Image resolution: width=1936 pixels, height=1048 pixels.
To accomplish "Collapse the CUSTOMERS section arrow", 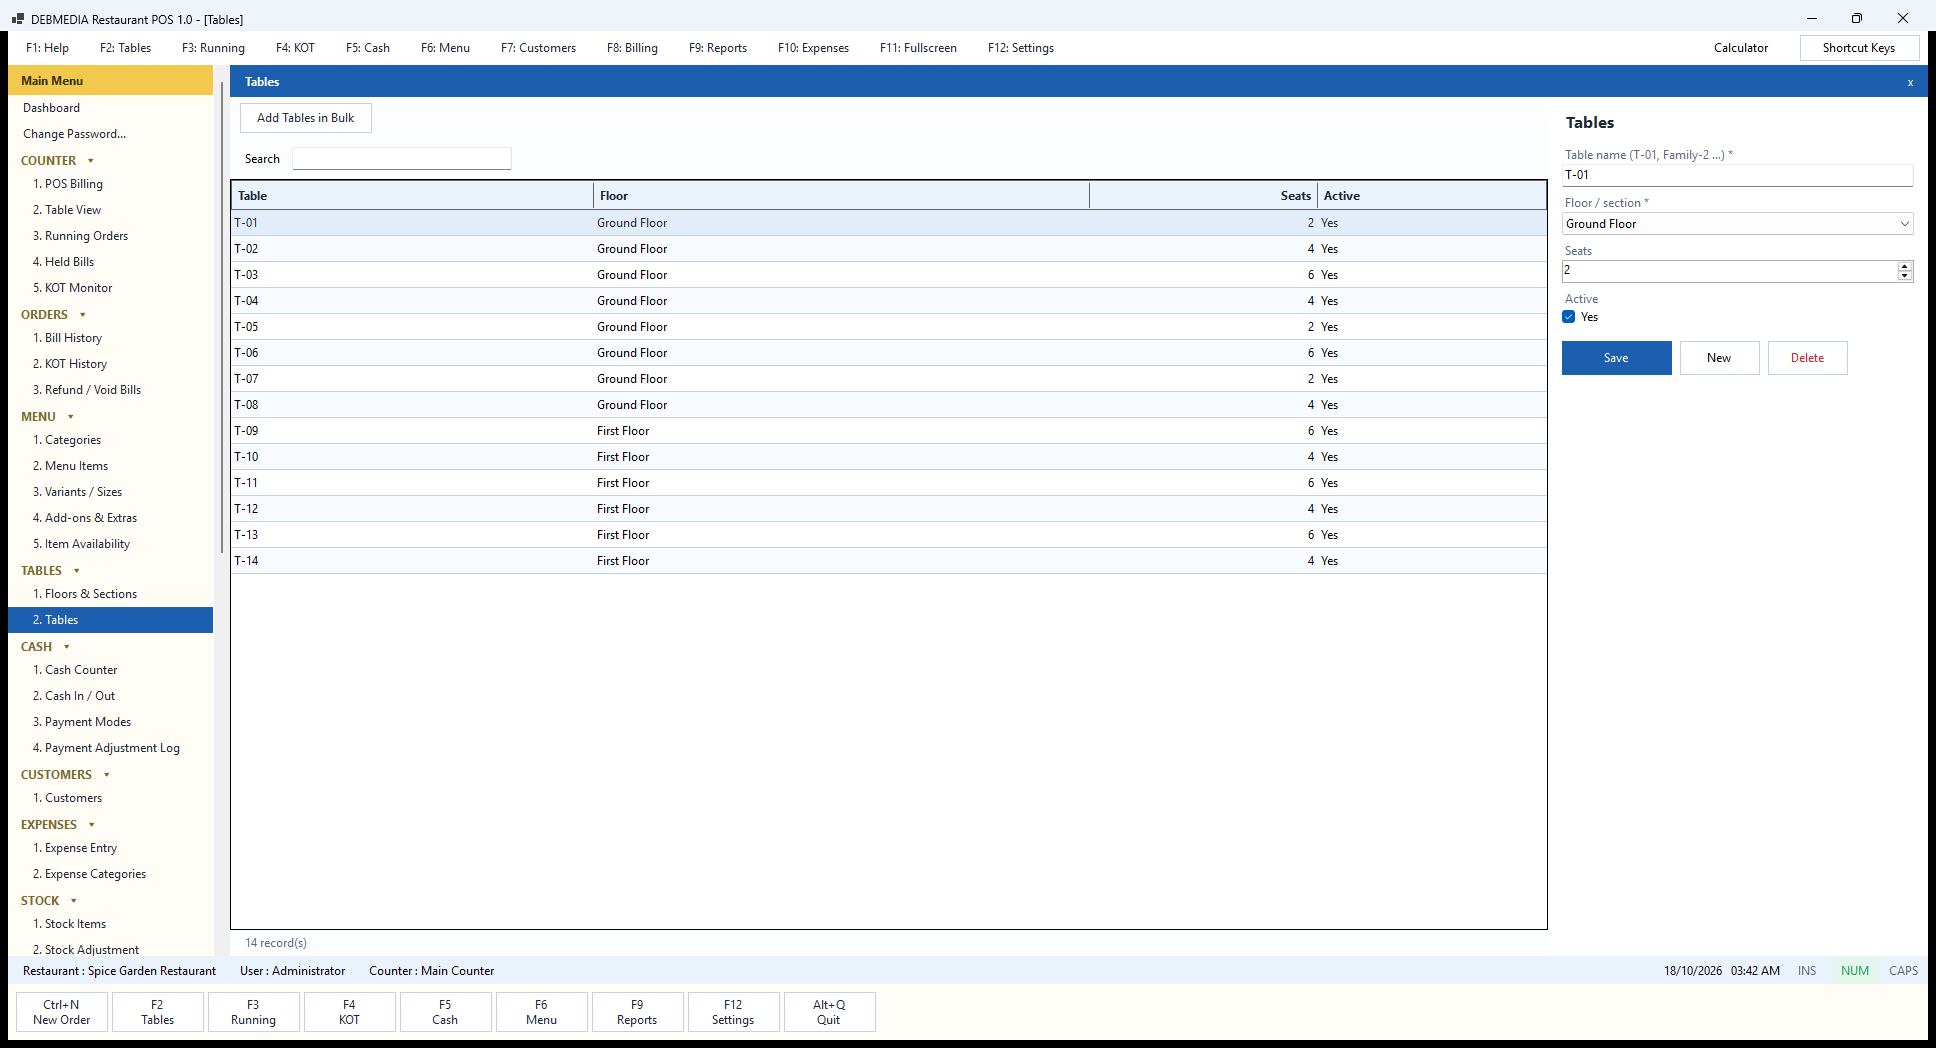I will click(x=107, y=775).
